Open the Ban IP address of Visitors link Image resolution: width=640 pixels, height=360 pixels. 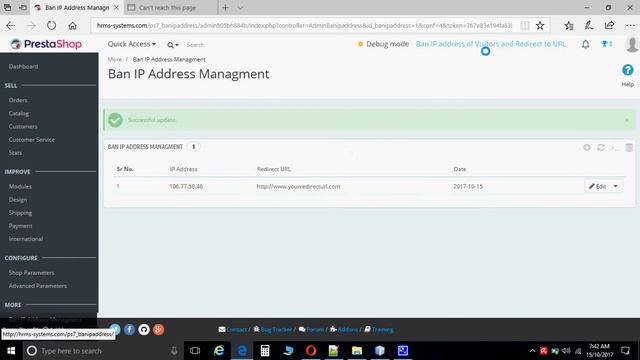click(x=491, y=44)
